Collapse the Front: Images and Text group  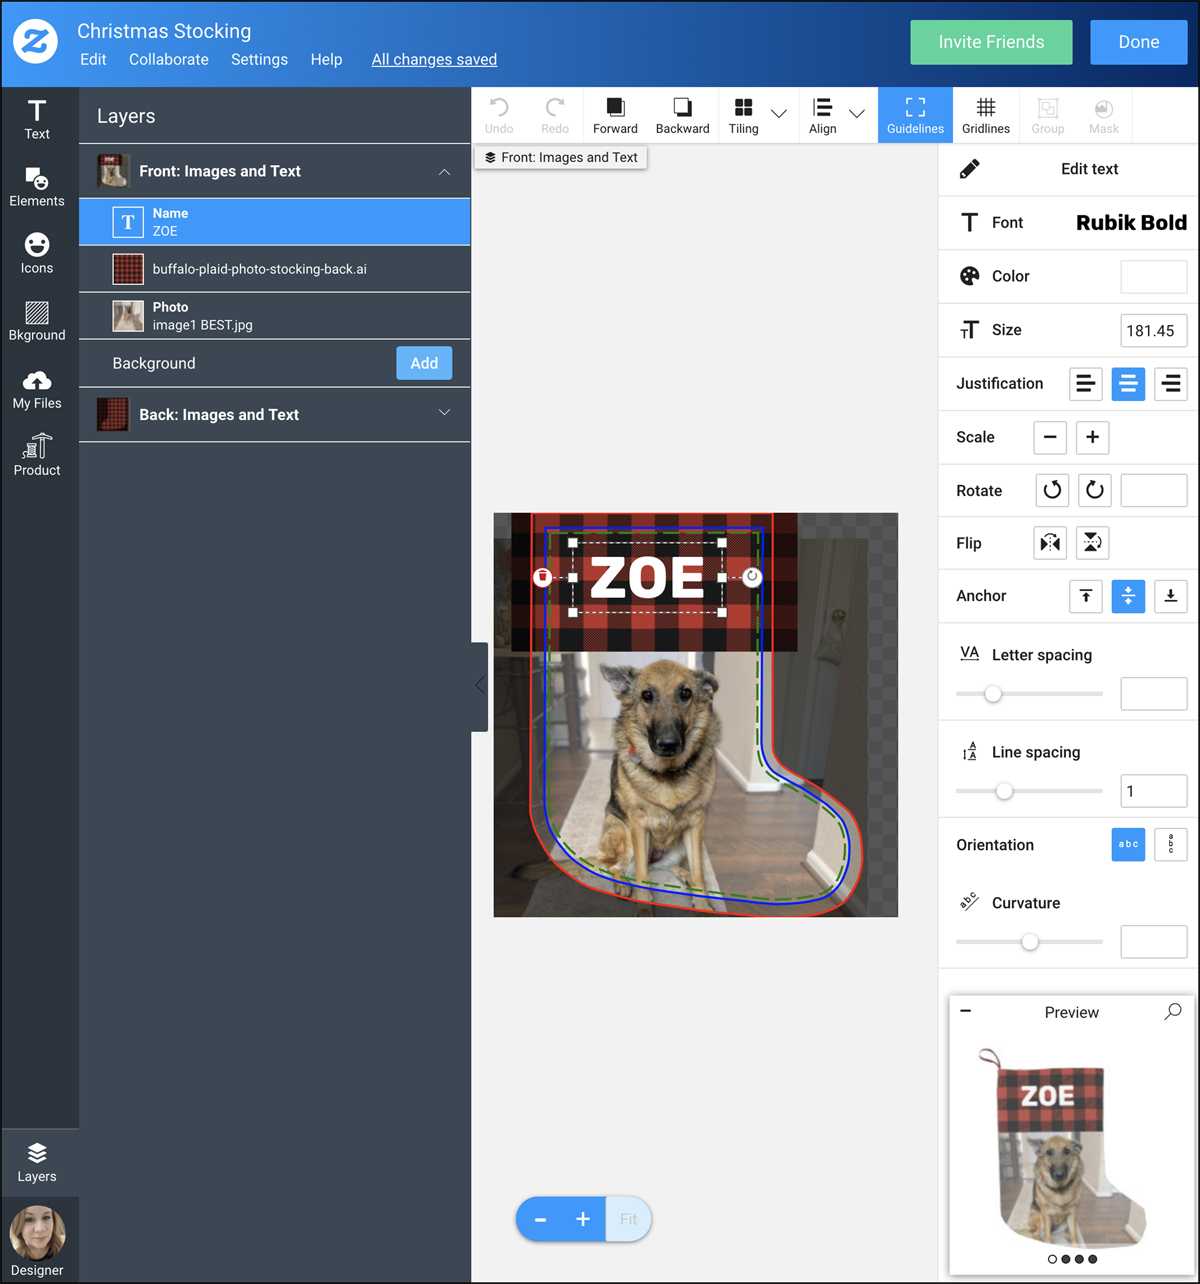pos(444,172)
